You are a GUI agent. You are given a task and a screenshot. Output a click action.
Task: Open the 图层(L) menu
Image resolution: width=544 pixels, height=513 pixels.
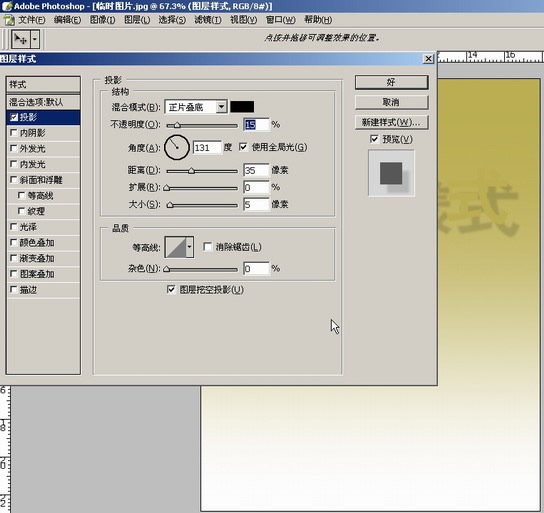137,20
